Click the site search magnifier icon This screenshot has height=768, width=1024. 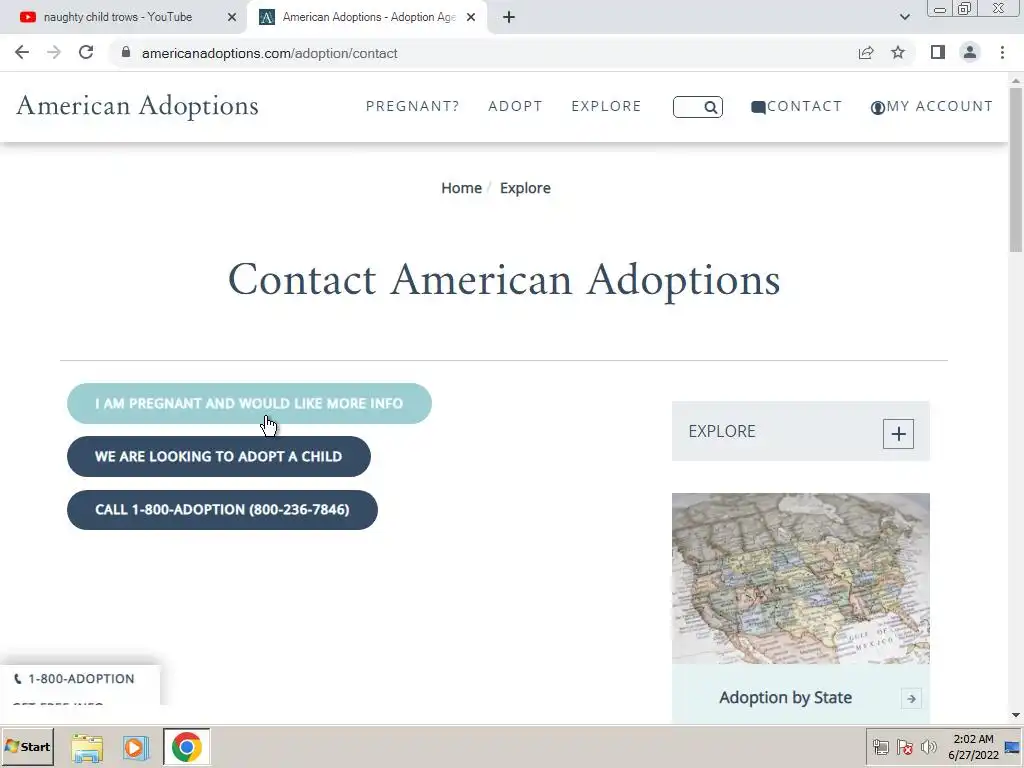tap(711, 107)
